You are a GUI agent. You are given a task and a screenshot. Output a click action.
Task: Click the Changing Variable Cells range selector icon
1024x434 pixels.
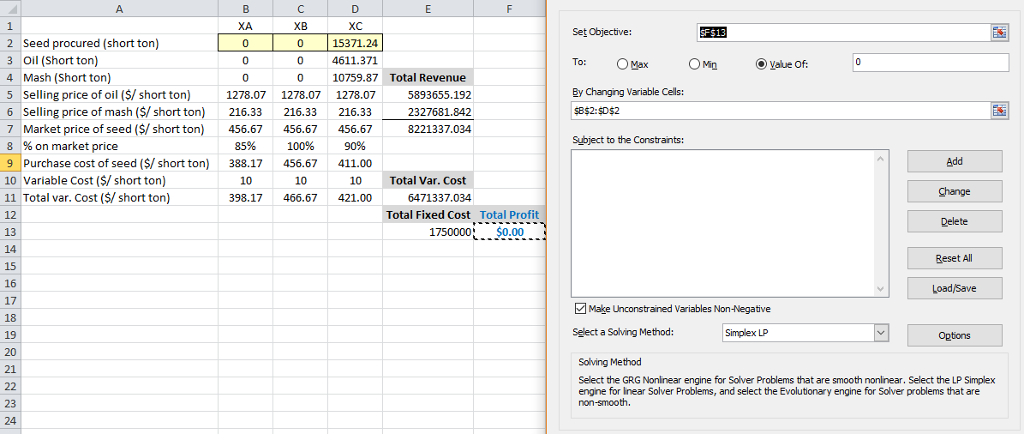[998, 110]
